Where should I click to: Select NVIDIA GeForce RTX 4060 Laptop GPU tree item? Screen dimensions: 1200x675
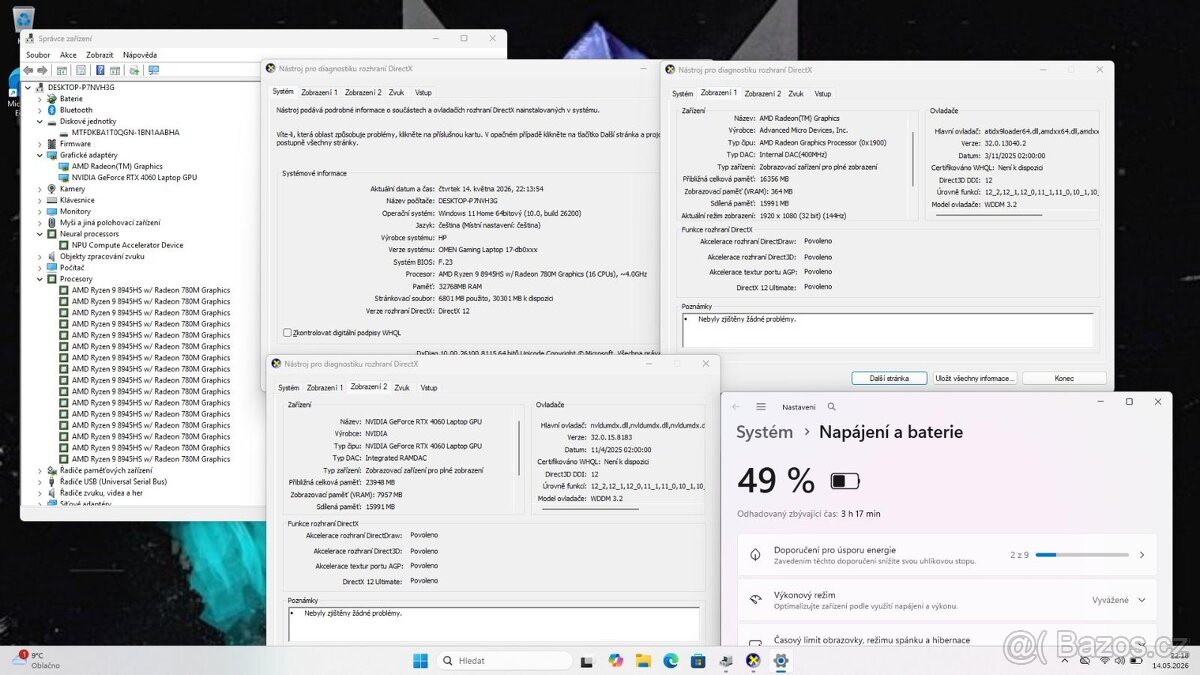(x=134, y=177)
